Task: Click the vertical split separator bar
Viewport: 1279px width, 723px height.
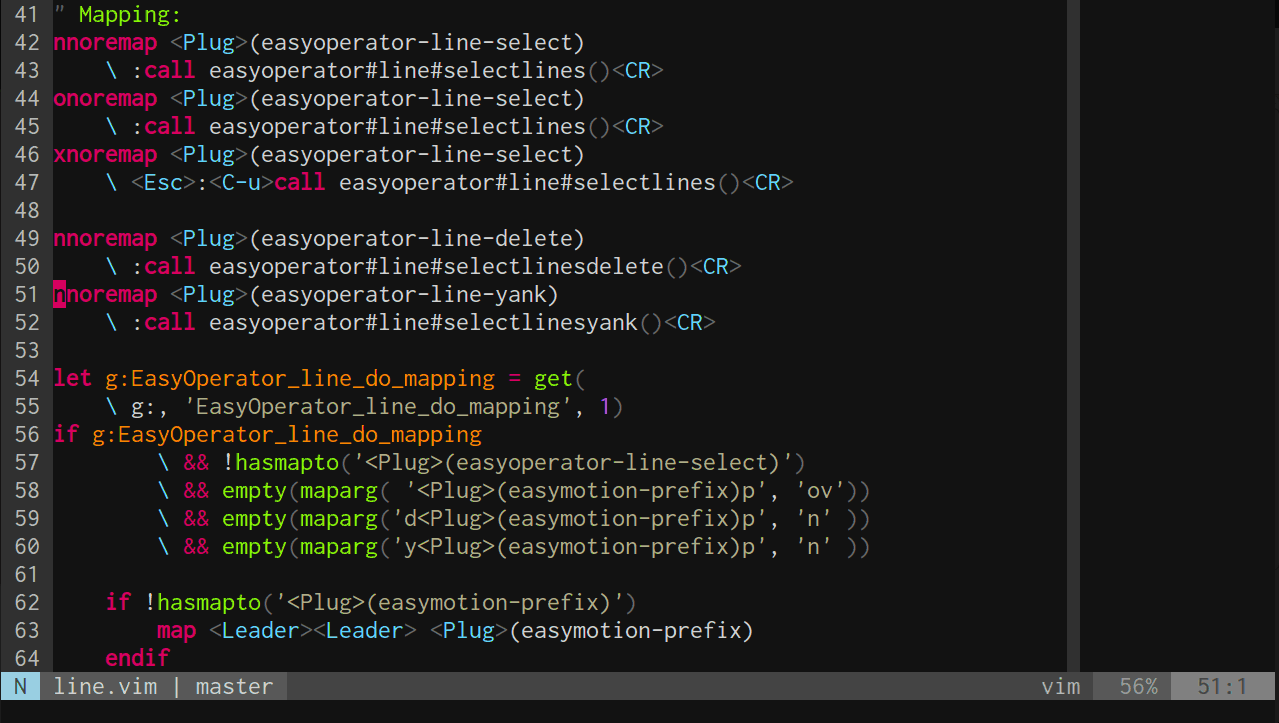Action: [x=1073, y=336]
